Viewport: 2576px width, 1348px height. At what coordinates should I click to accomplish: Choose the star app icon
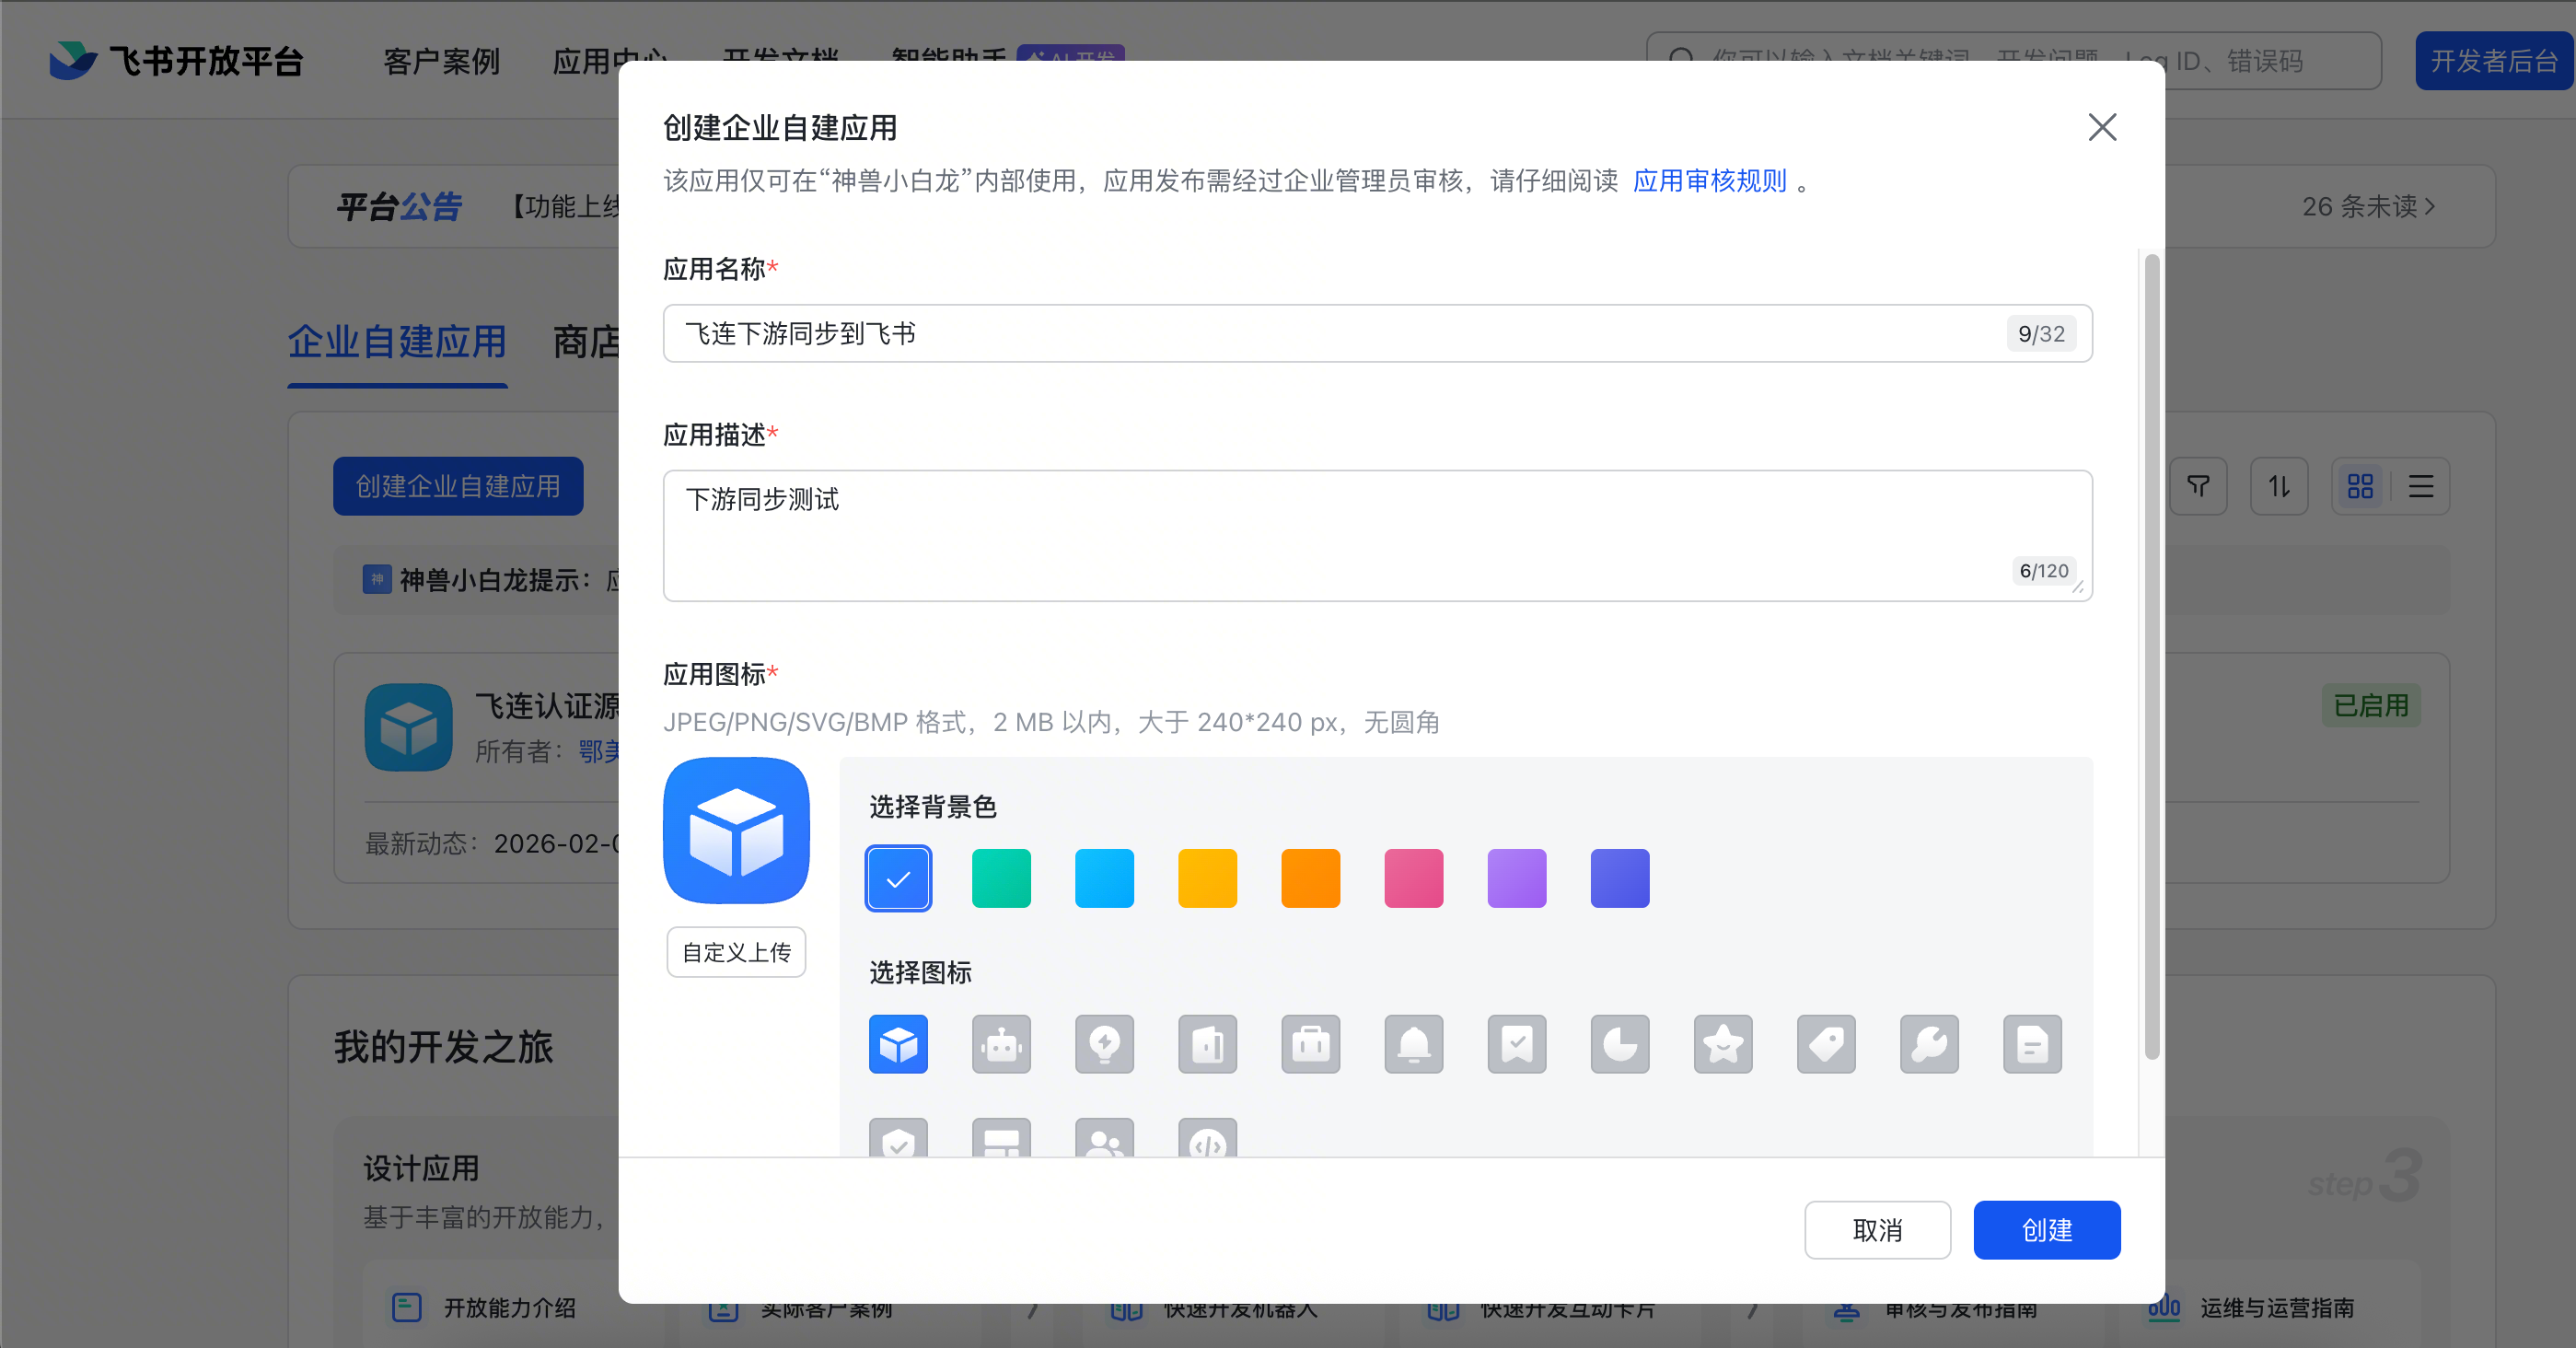[x=1723, y=1044]
